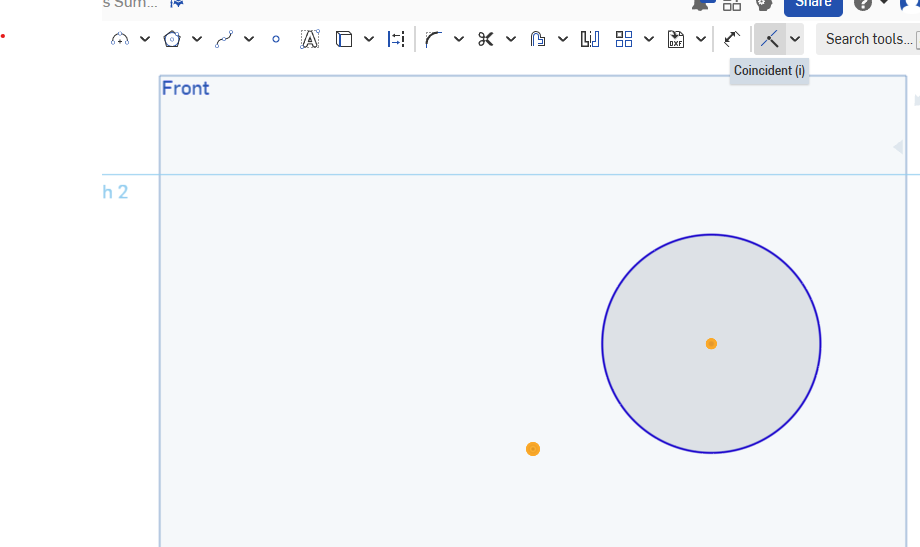This screenshot has width=920, height=547.
Task: Click the Use/Project edges tool
Action: click(344, 39)
